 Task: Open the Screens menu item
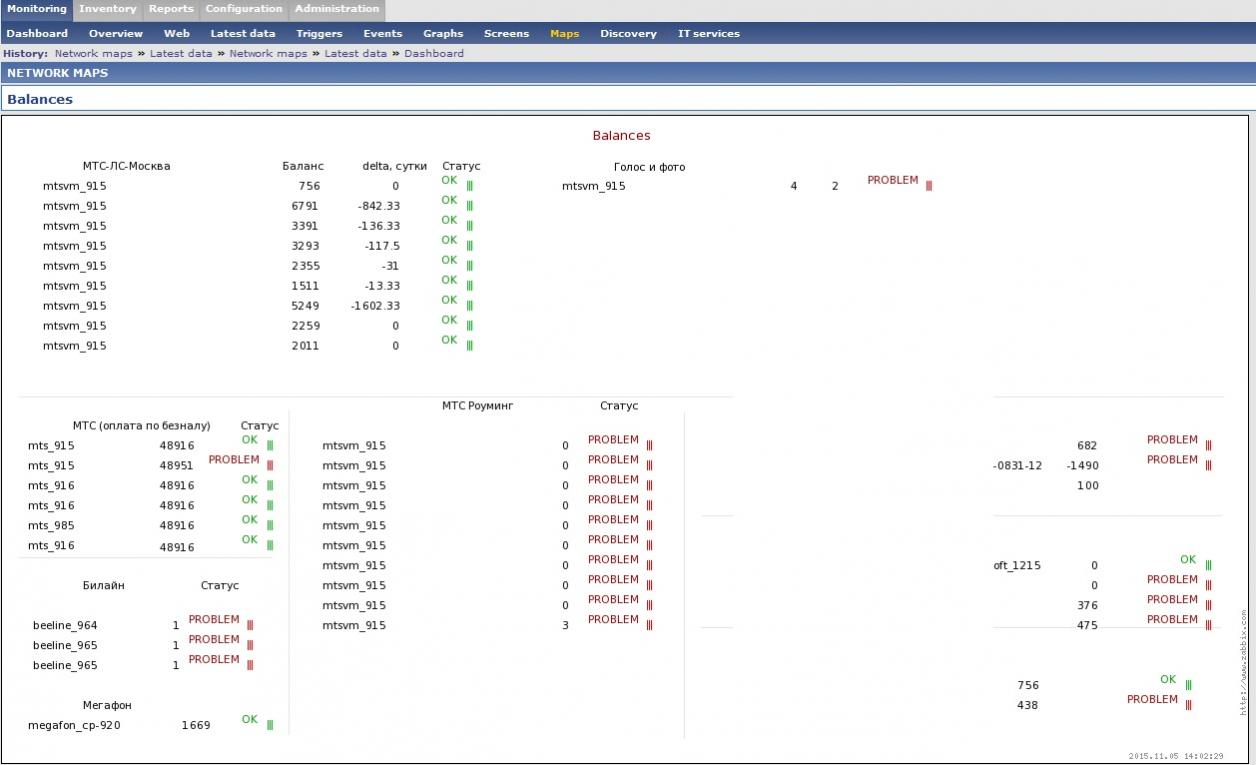coord(506,34)
